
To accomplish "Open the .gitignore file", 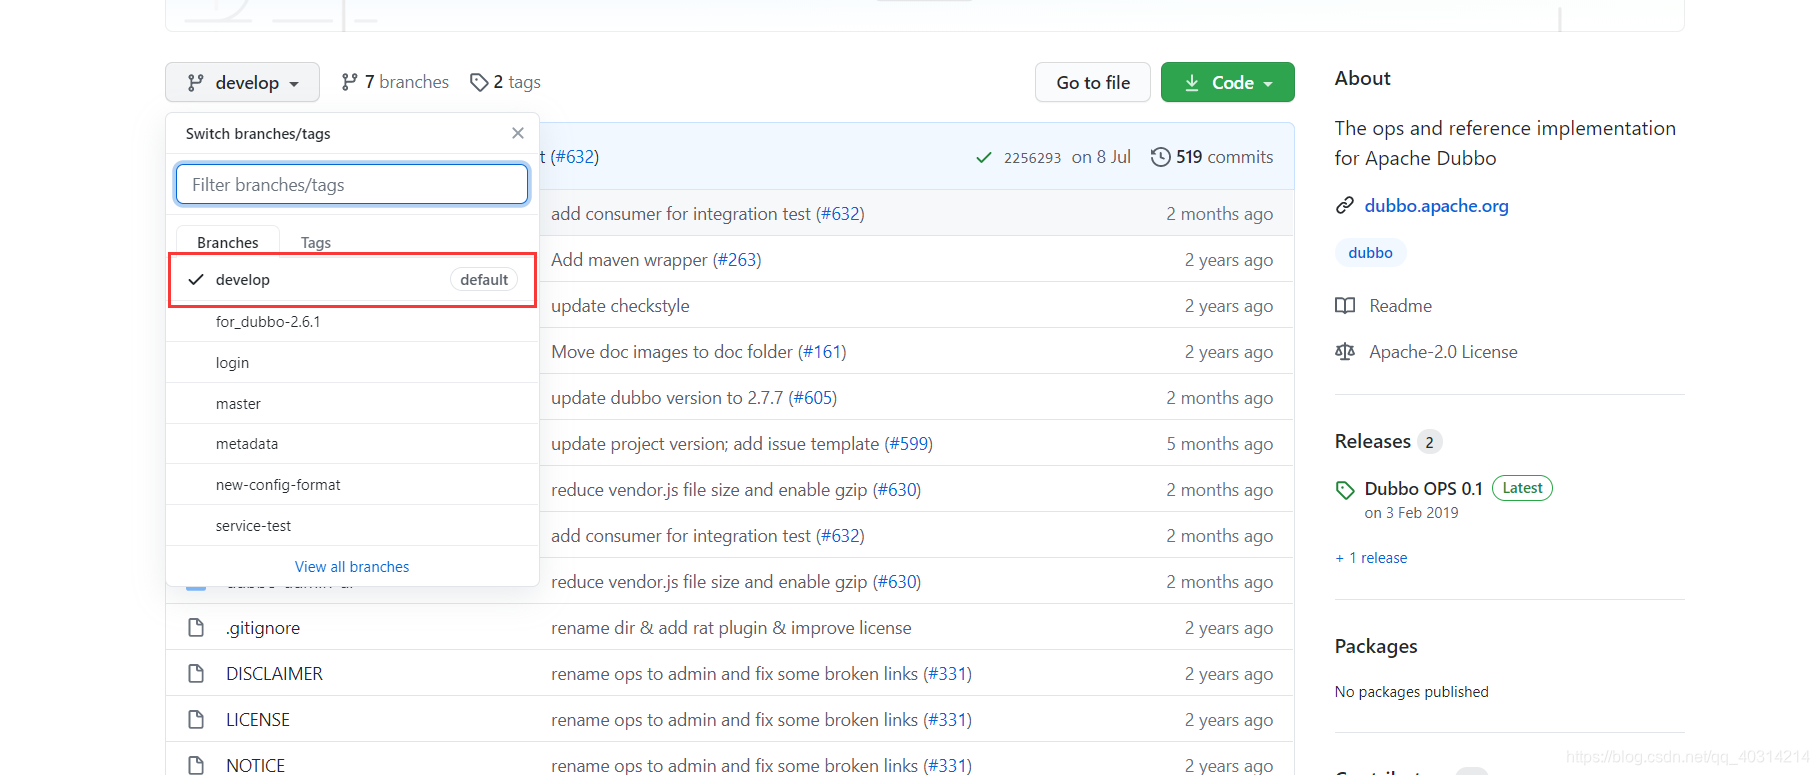I will click(x=263, y=628).
